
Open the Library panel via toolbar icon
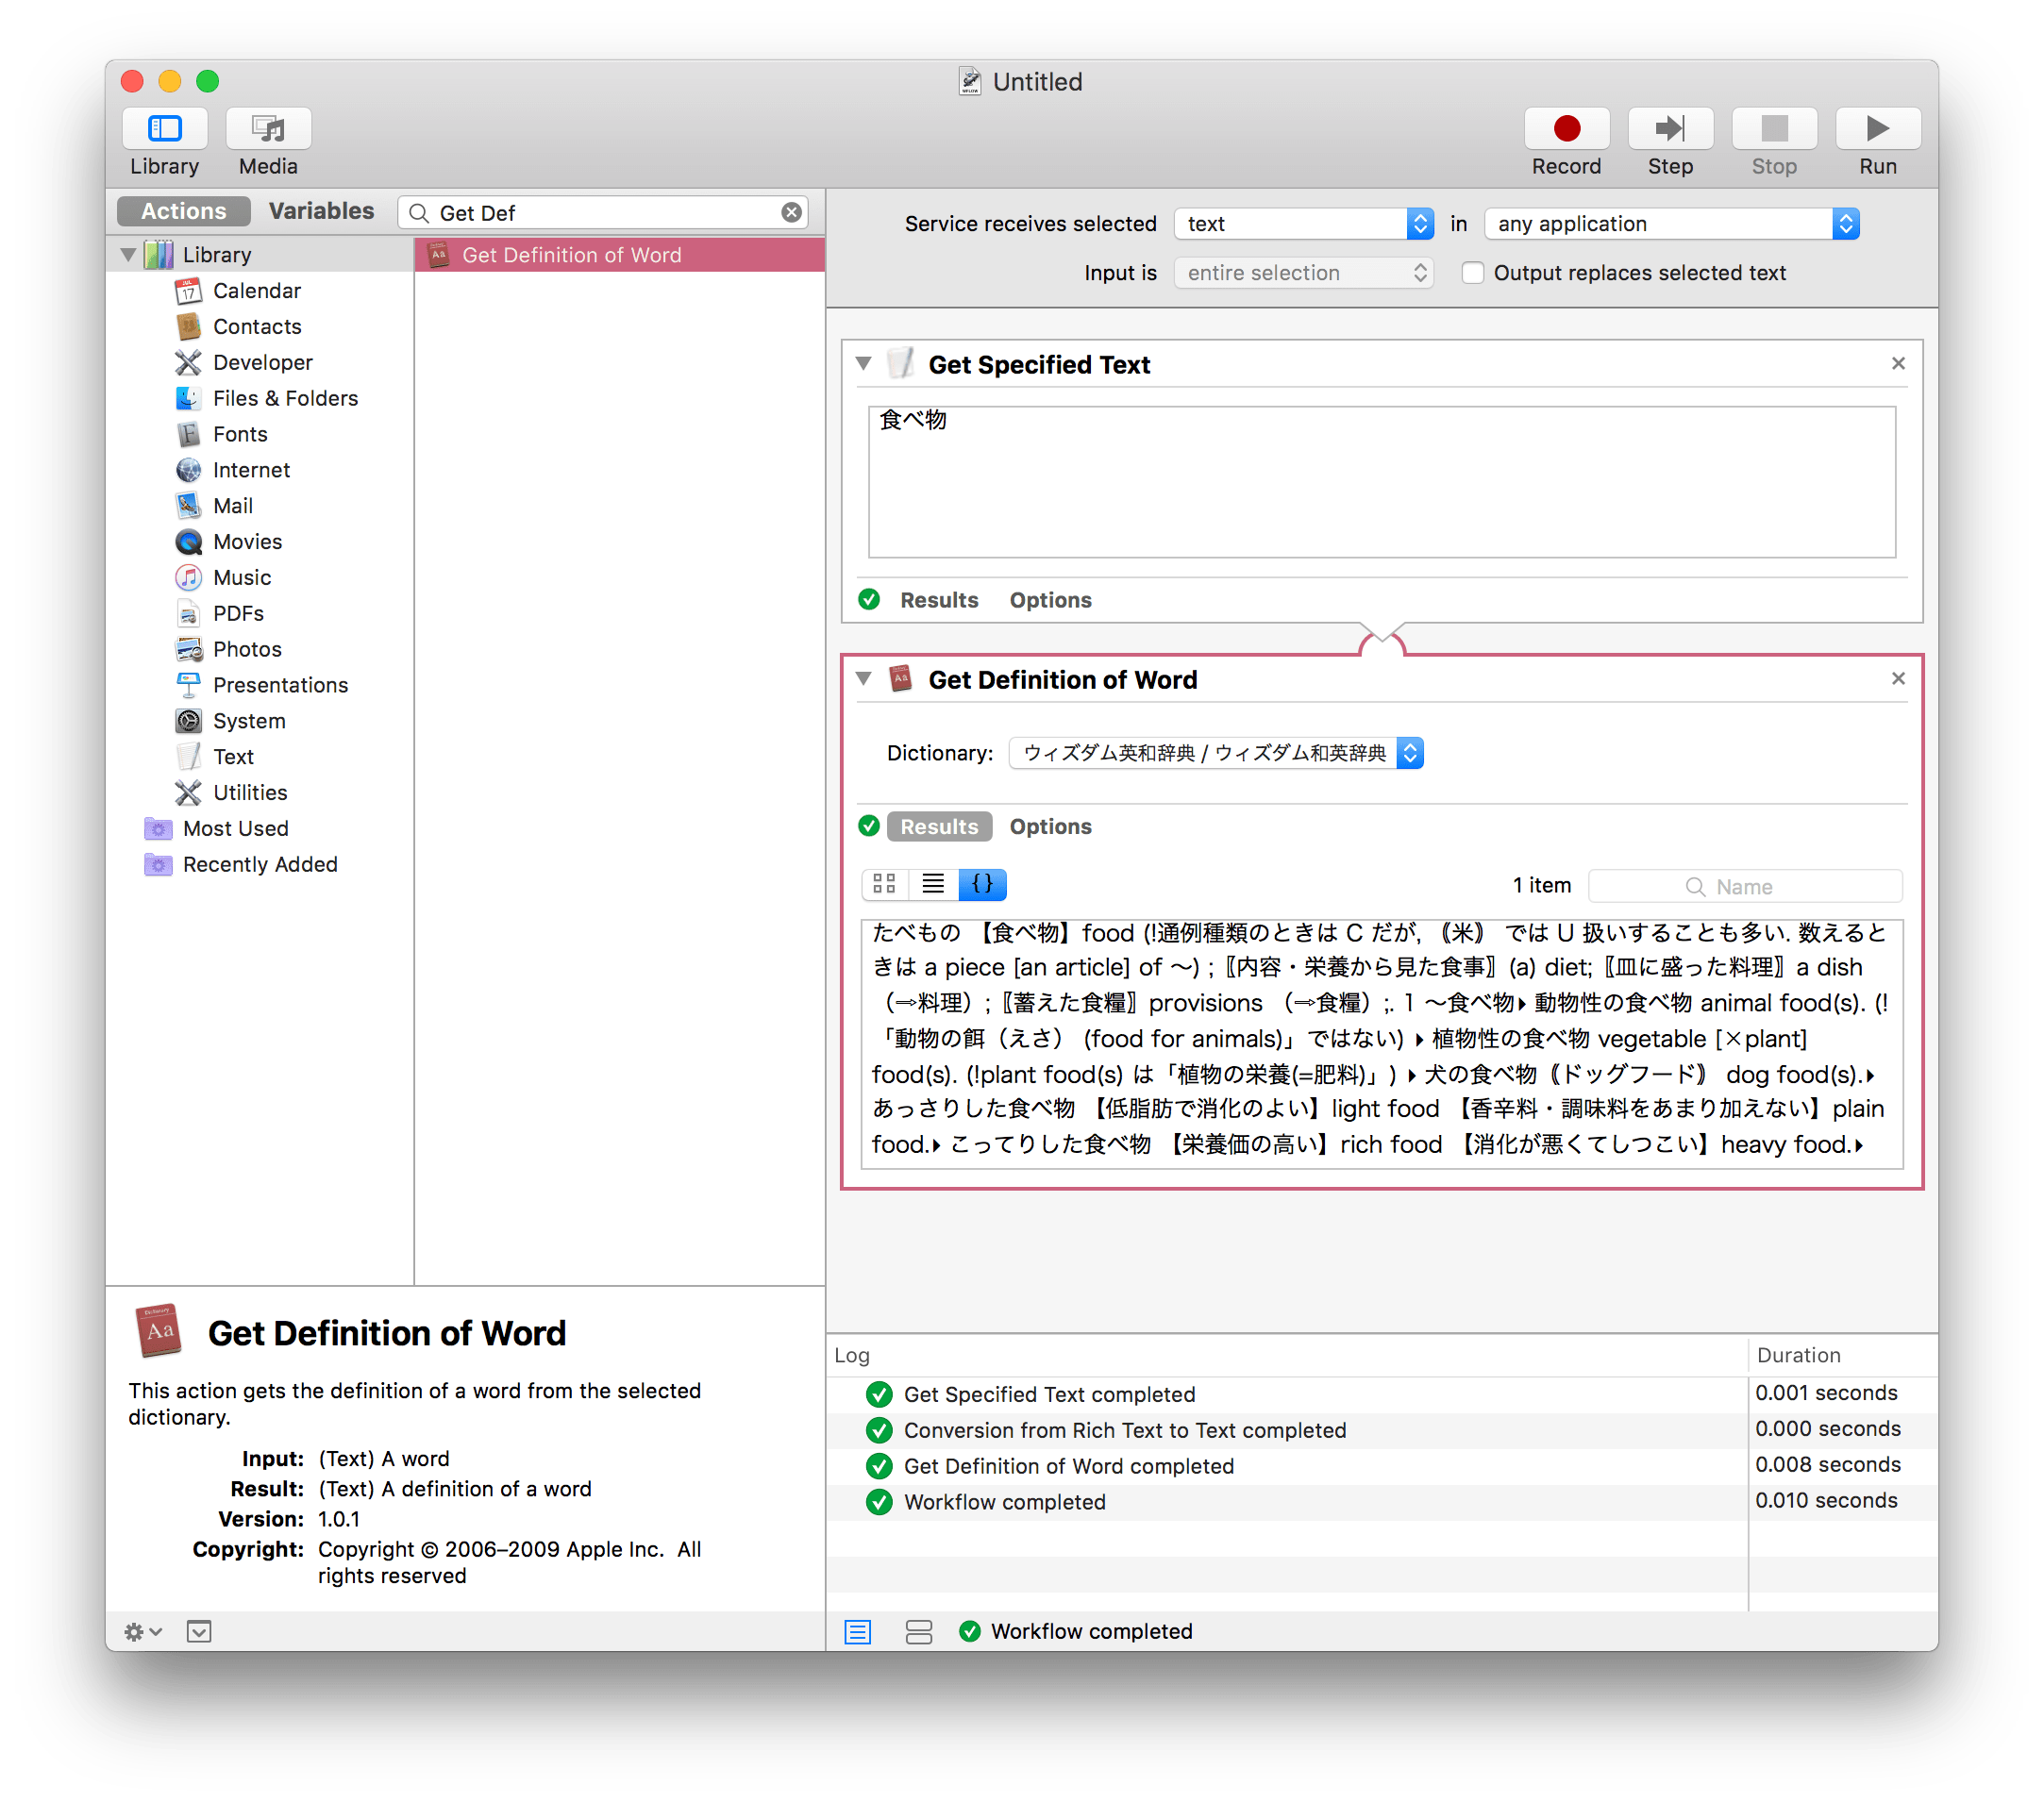(164, 128)
